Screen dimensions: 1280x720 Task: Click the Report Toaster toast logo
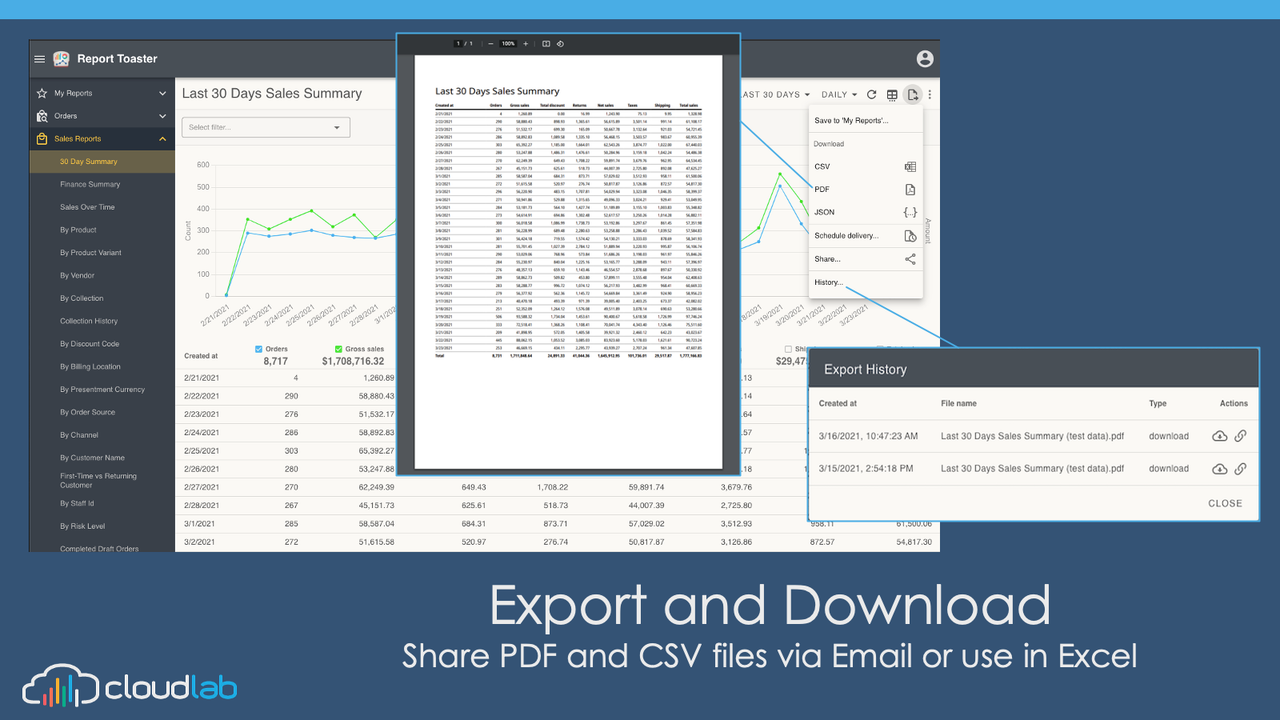61,58
